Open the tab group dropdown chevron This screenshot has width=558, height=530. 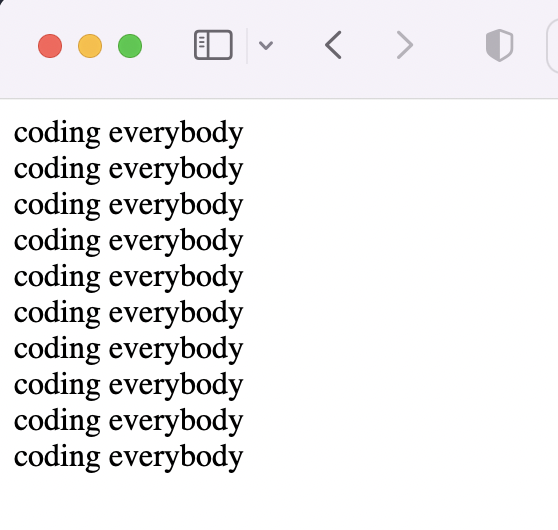coord(266,46)
